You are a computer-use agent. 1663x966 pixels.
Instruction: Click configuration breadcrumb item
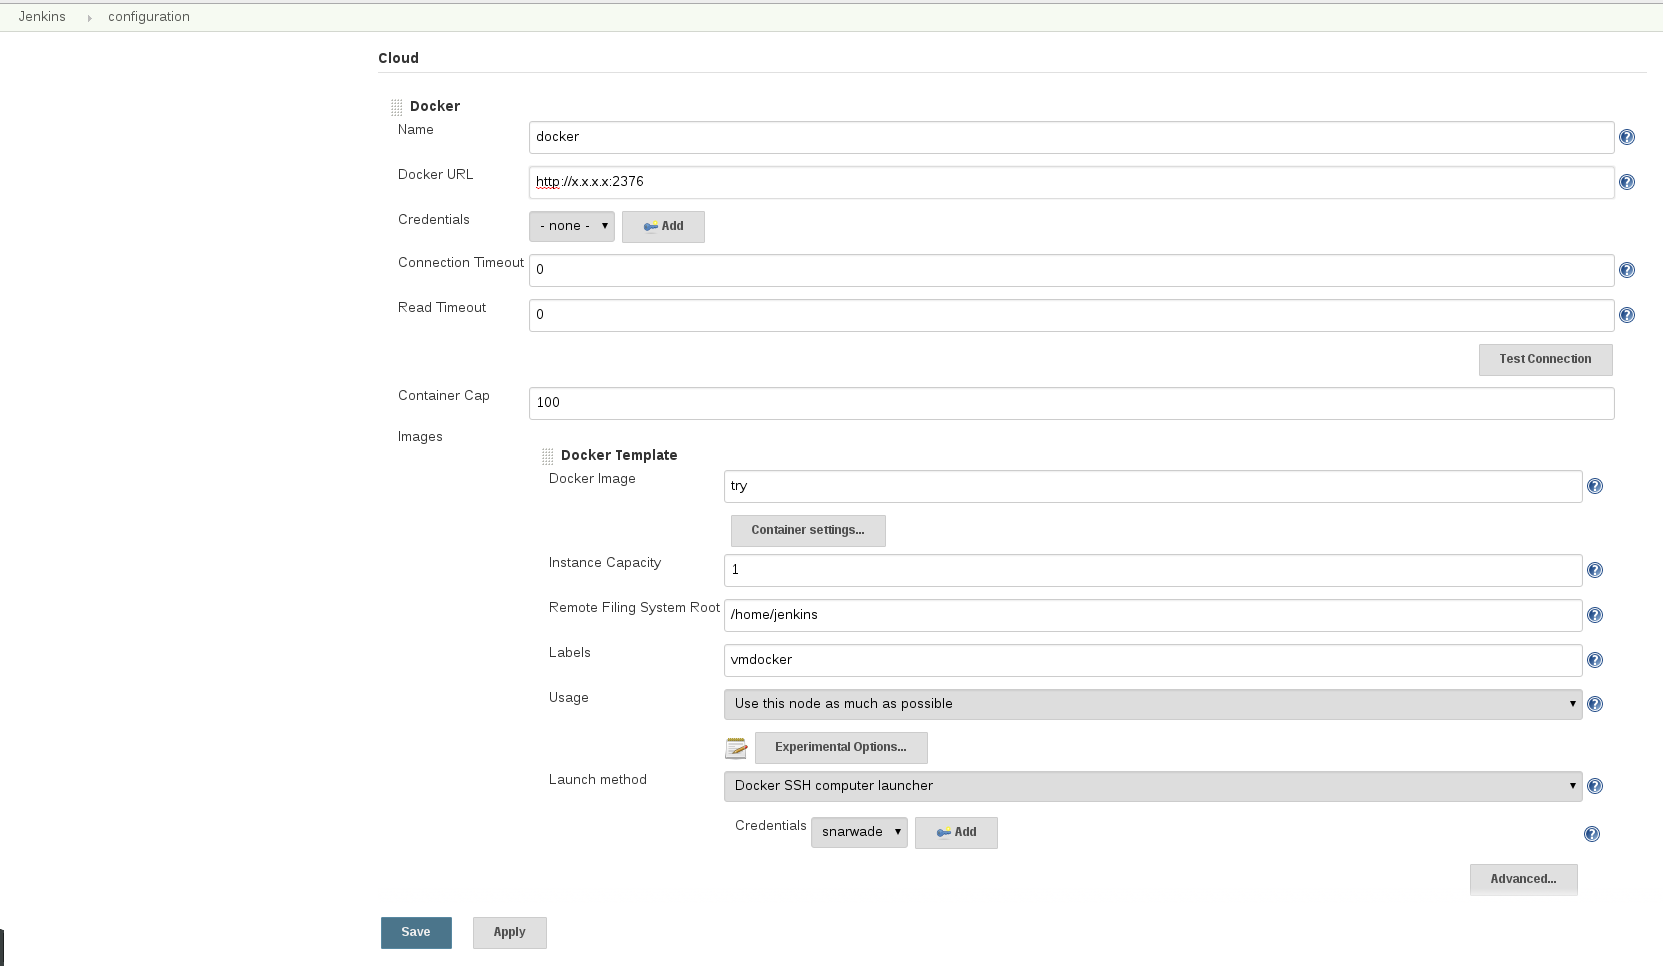149,17
